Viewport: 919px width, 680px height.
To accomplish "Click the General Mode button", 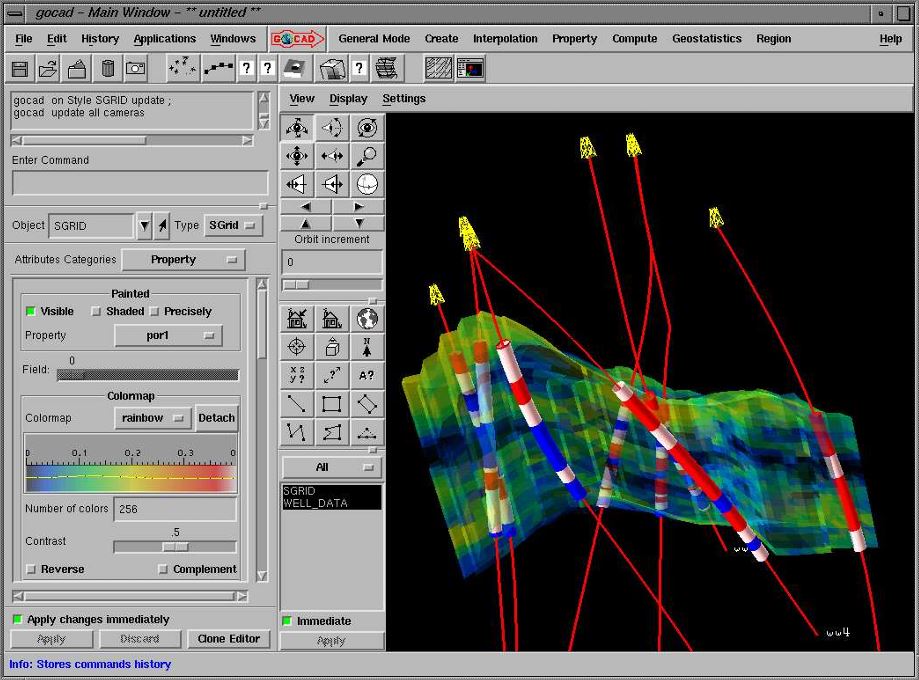I will pyautogui.click(x=374, y=39).
